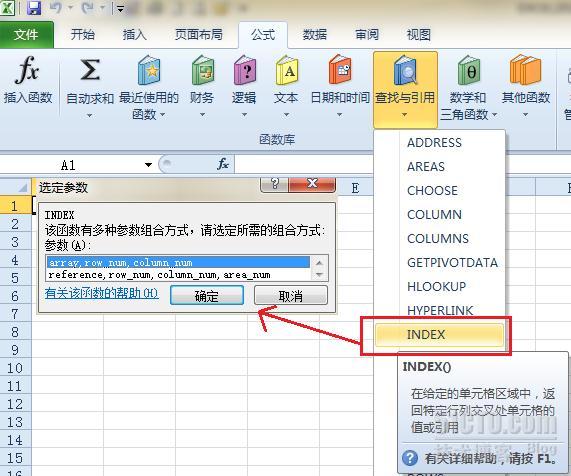Switch to the Data (数据) tab

point(315,35)
